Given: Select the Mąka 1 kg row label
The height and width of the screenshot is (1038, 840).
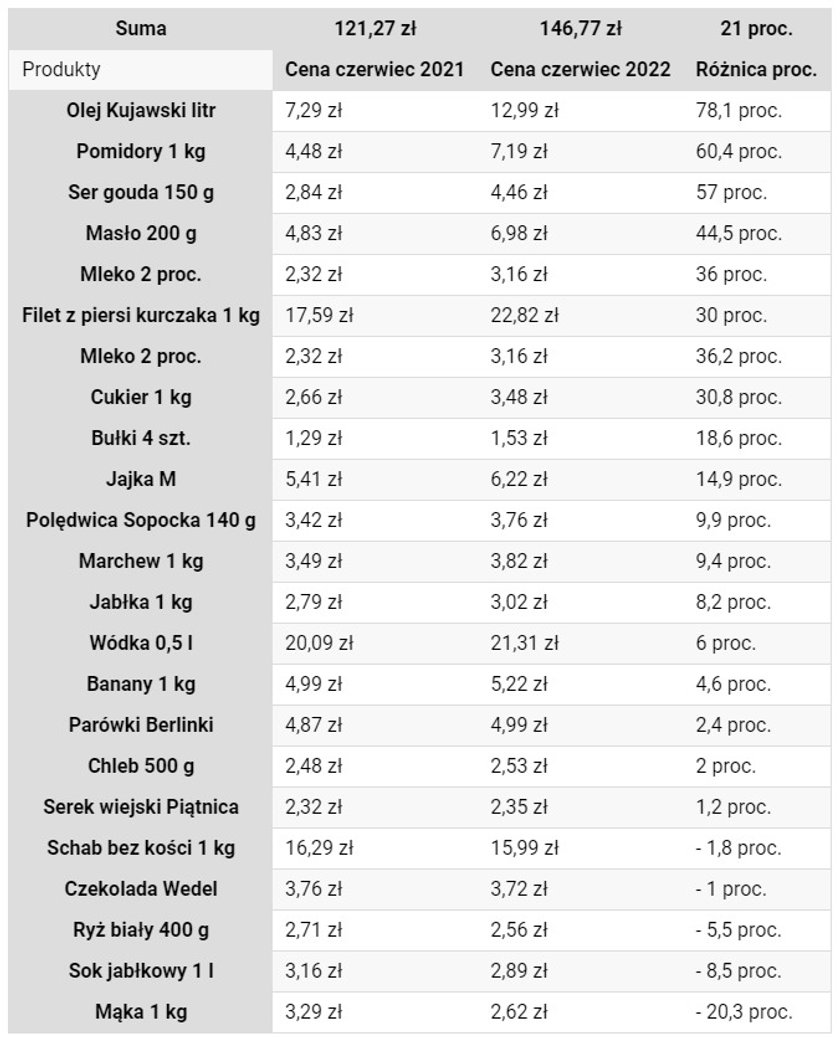Looking at the screenshot, I should point(141,1012).
